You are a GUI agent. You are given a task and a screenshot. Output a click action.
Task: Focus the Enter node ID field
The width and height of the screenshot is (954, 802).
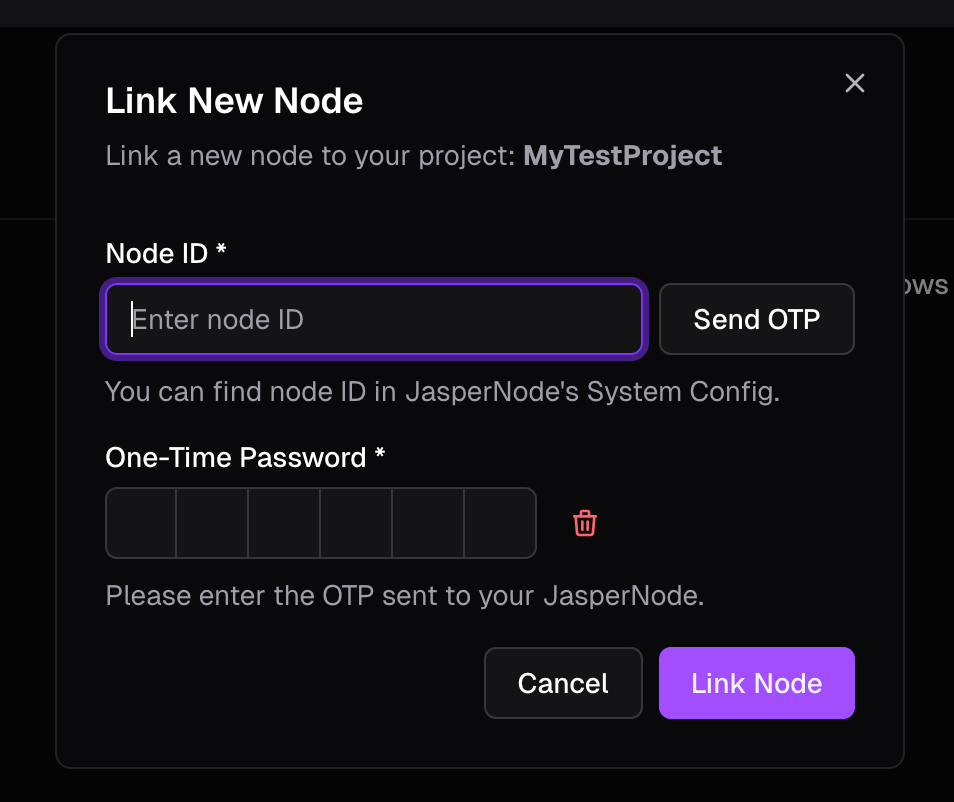373,319
